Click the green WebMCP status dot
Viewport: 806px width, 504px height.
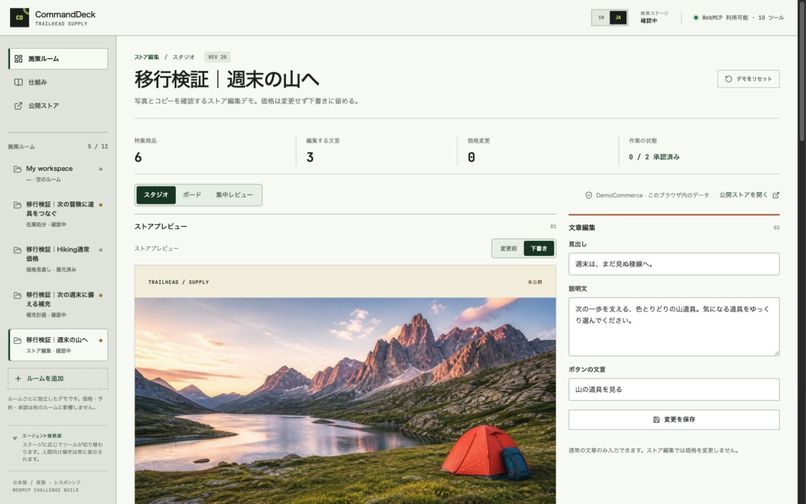pos(696,17)
